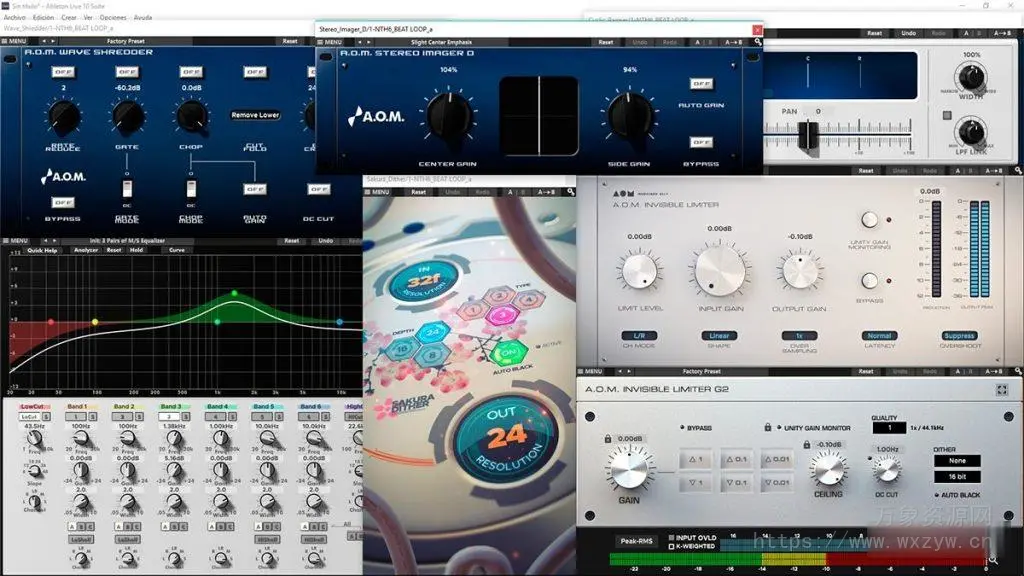This screenshot has width=1024, height=576.
Task: Click the Quick Help button in equalizer
Action: click(x=42, y=250)
